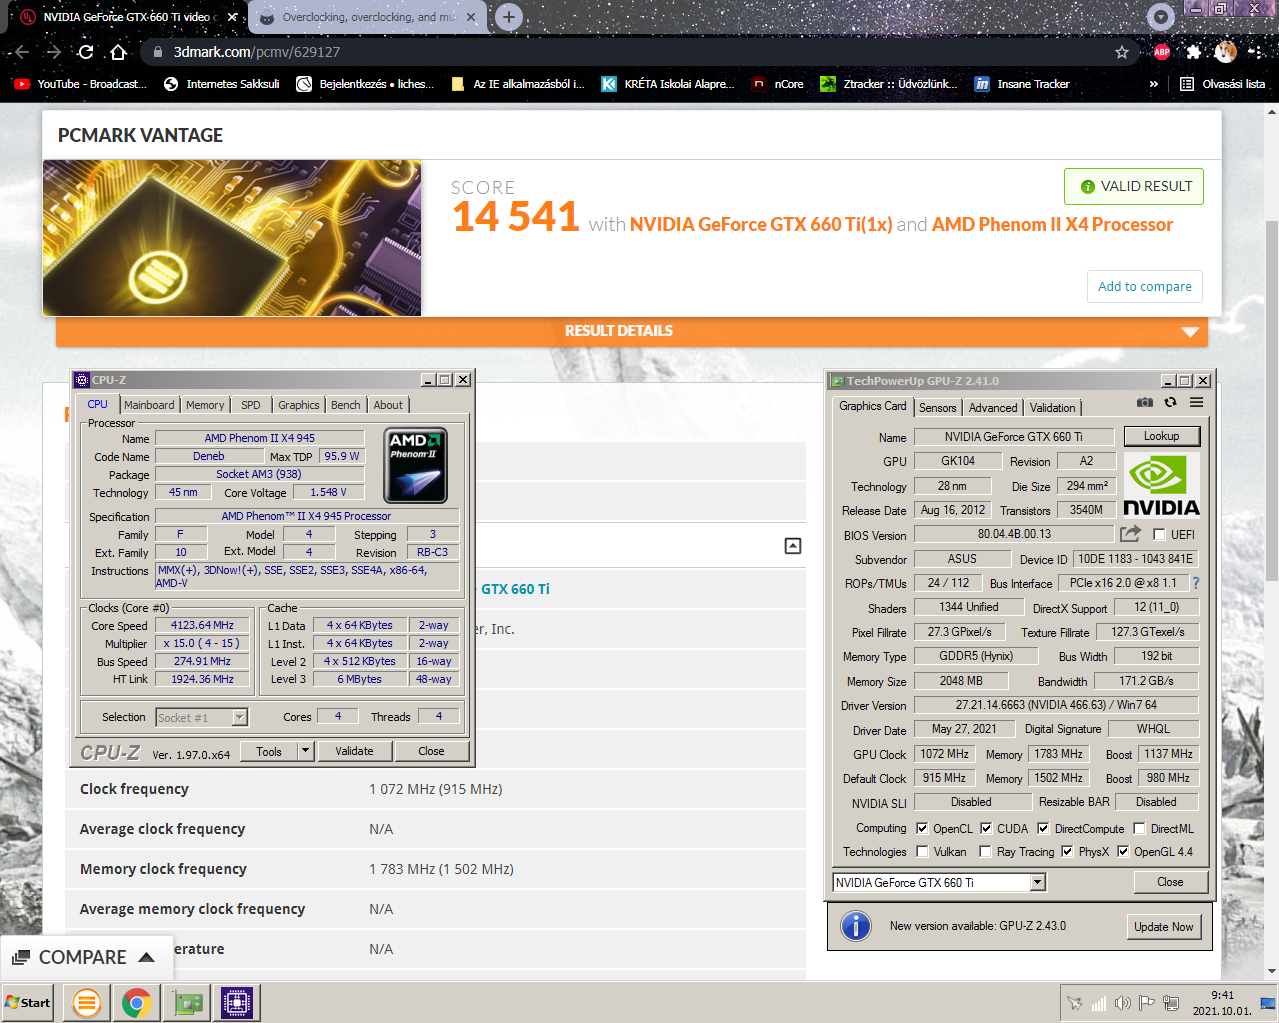
Task: Open a new browser tab
Action: click(509, 17)
